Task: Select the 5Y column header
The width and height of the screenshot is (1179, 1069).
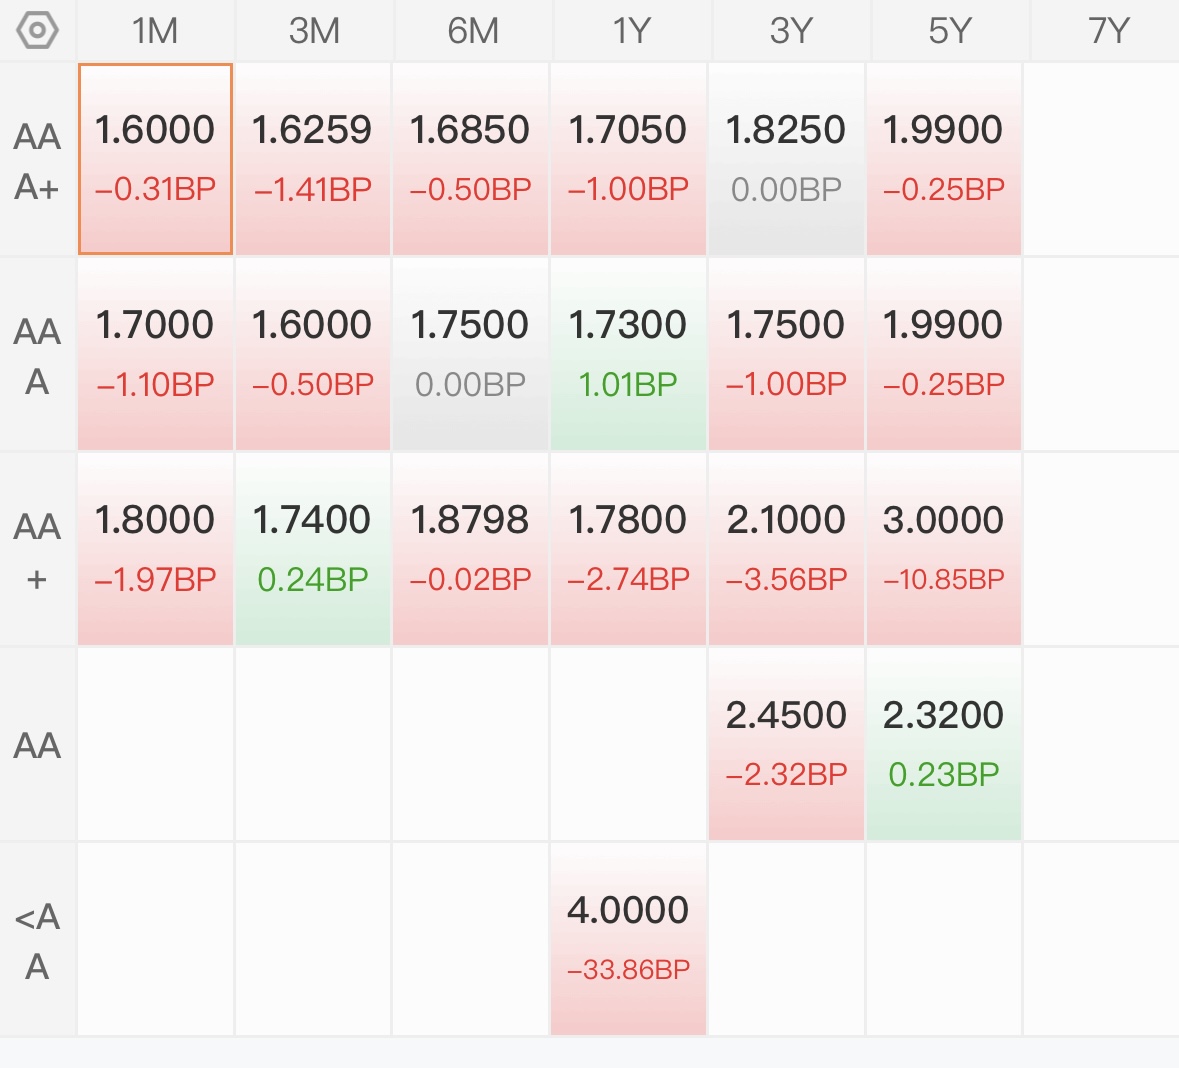Action: pos(950,31)
